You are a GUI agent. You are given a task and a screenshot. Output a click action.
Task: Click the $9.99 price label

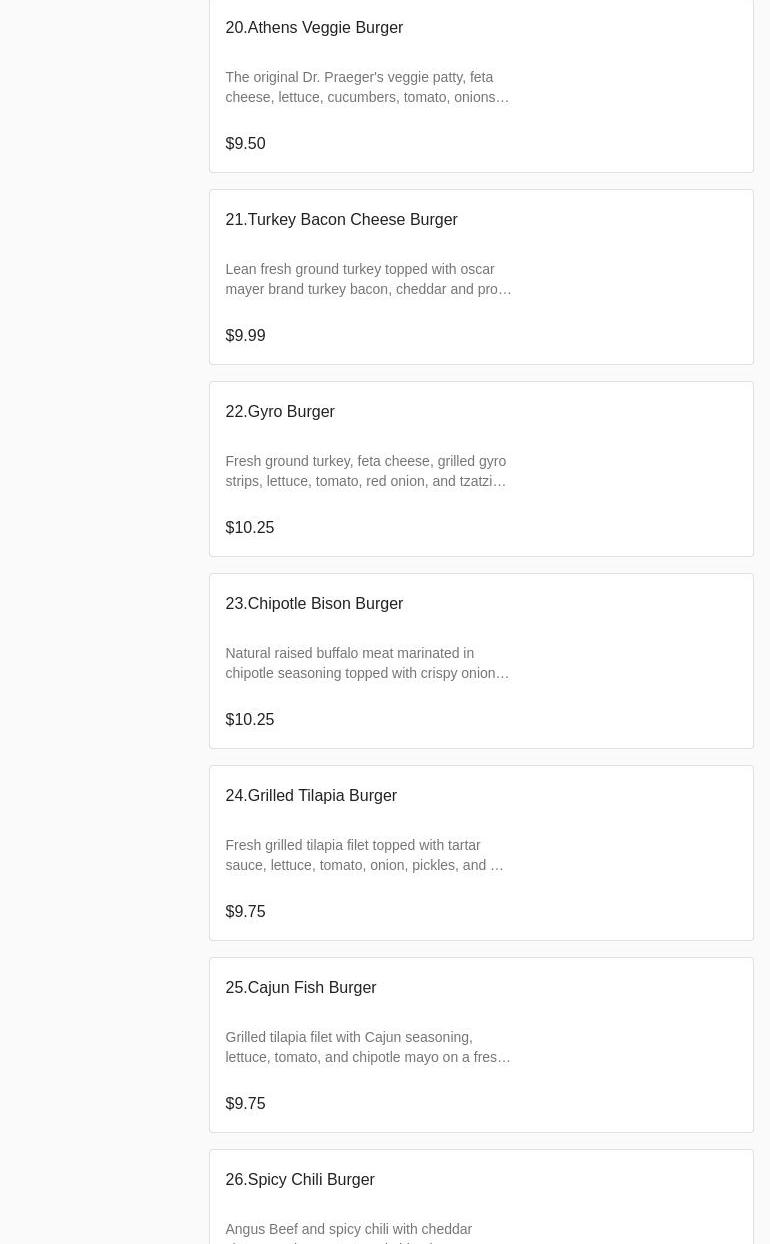pyautogui.click(x=245, y=336)
